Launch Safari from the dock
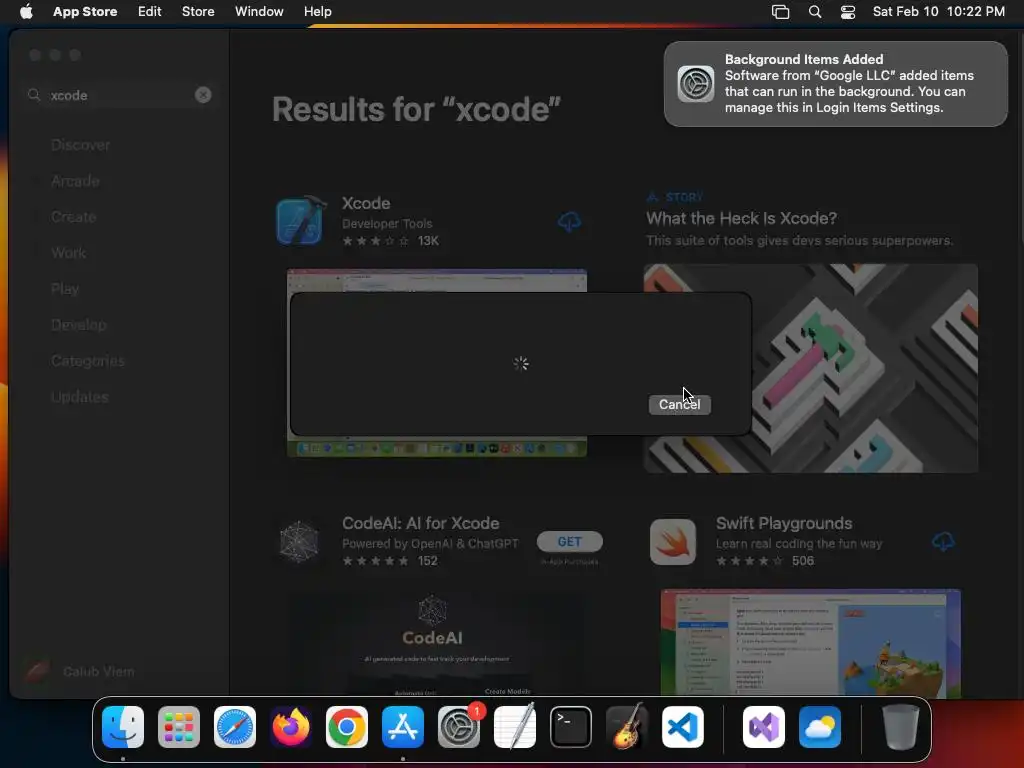 (x=235, y=727)
